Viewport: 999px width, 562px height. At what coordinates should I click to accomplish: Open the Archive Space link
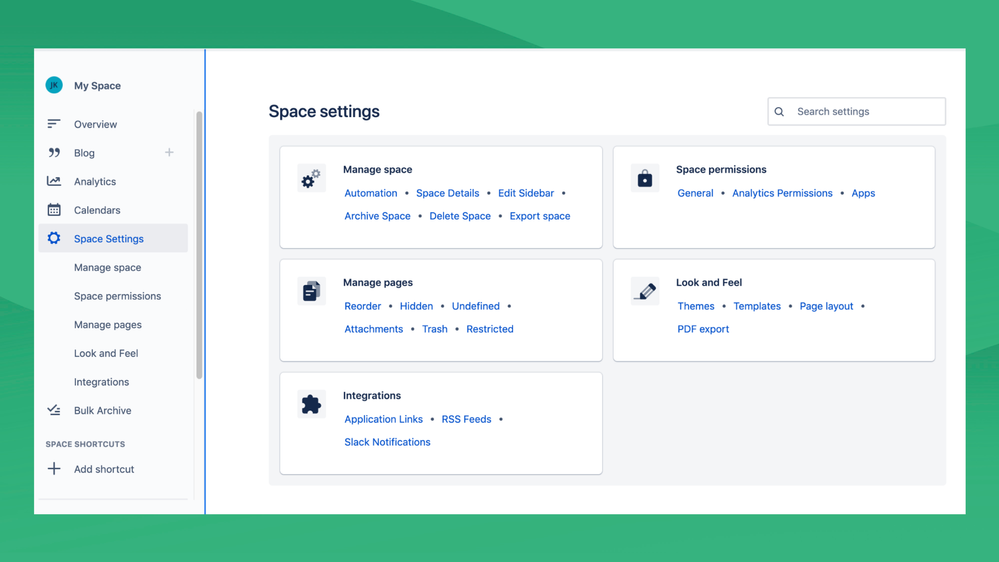377,216
